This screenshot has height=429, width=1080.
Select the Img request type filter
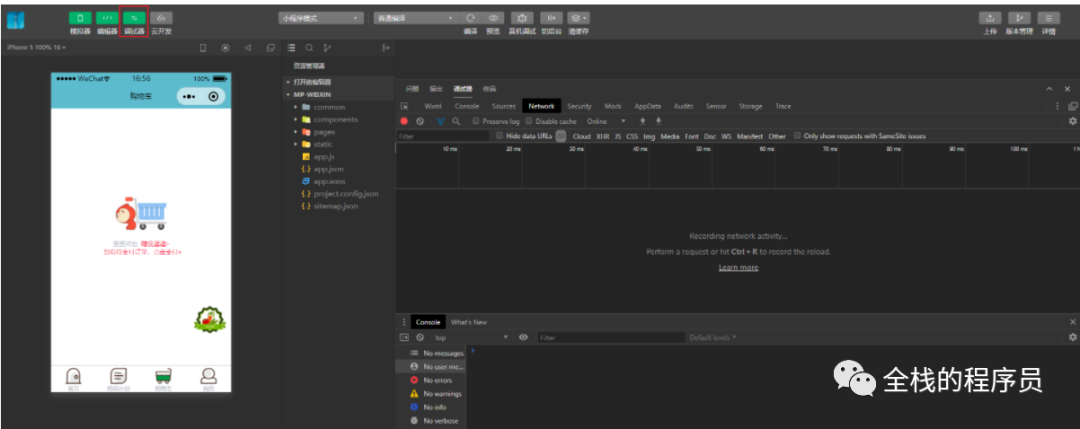click(649, 136)
